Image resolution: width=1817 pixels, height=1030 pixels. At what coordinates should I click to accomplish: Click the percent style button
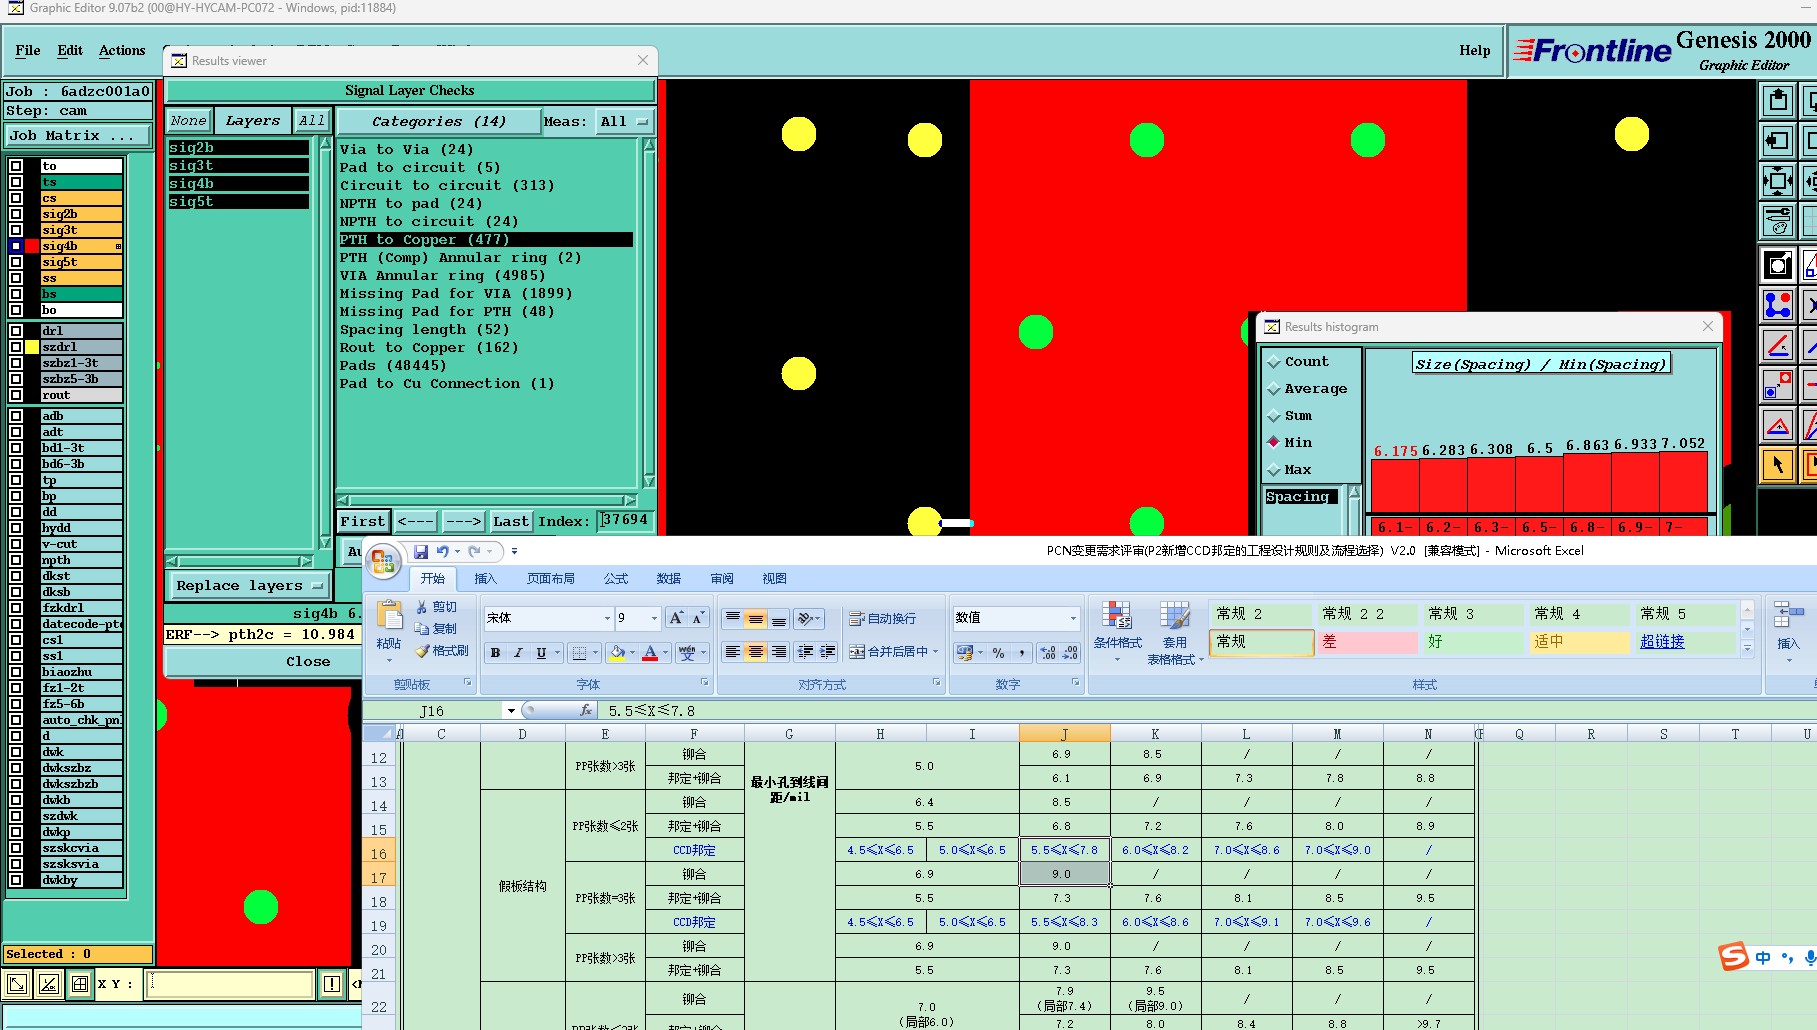pyautogui.click(x=998, y=653)
